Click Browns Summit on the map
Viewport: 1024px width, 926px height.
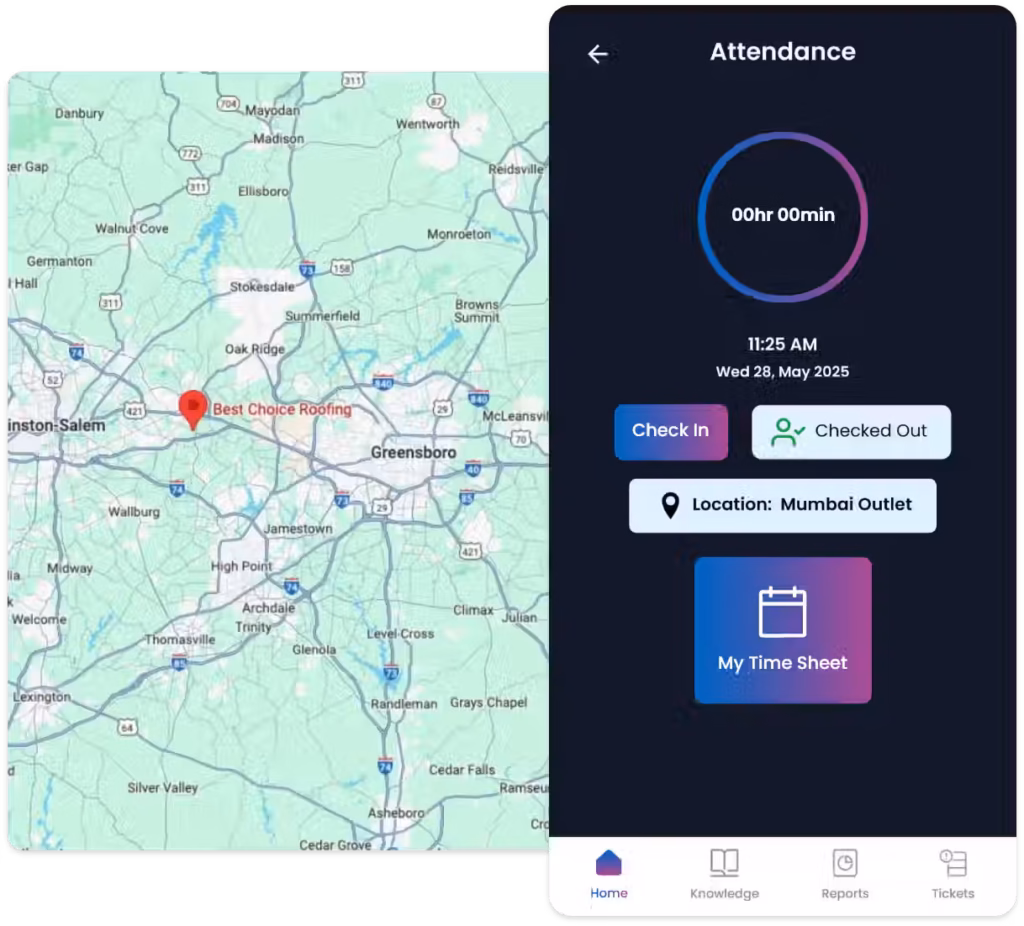tap(477, 311)
